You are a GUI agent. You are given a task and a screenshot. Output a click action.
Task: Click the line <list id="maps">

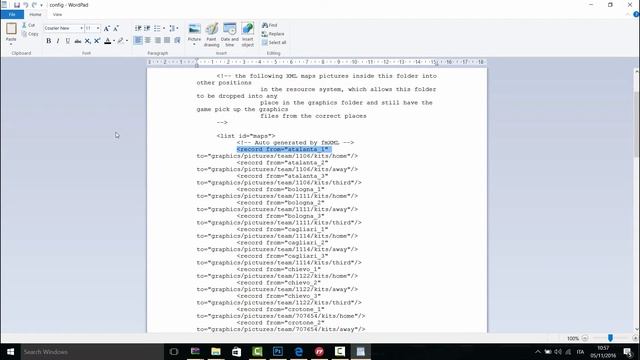click(x=246, y=136)
